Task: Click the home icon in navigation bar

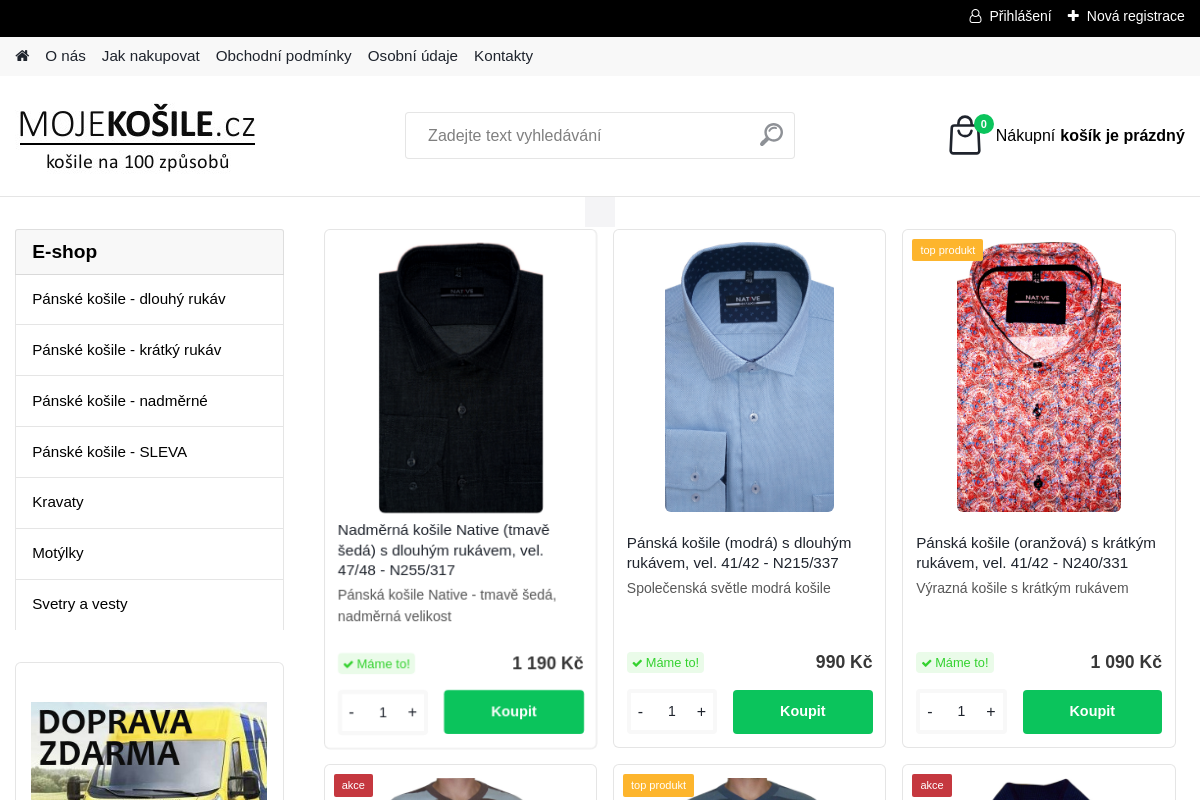Action: click(22, 56)
